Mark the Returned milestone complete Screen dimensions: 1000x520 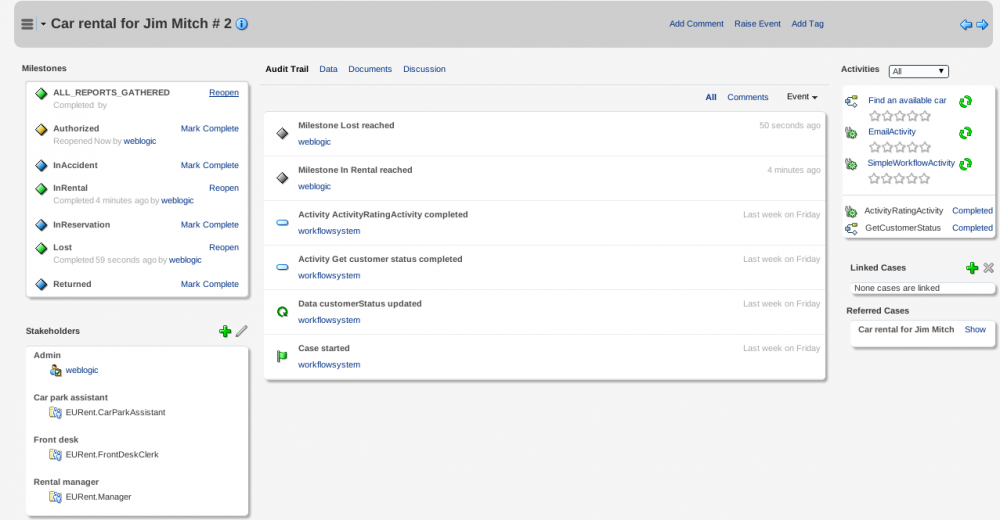pyautogui.click(x=210, y=284)
